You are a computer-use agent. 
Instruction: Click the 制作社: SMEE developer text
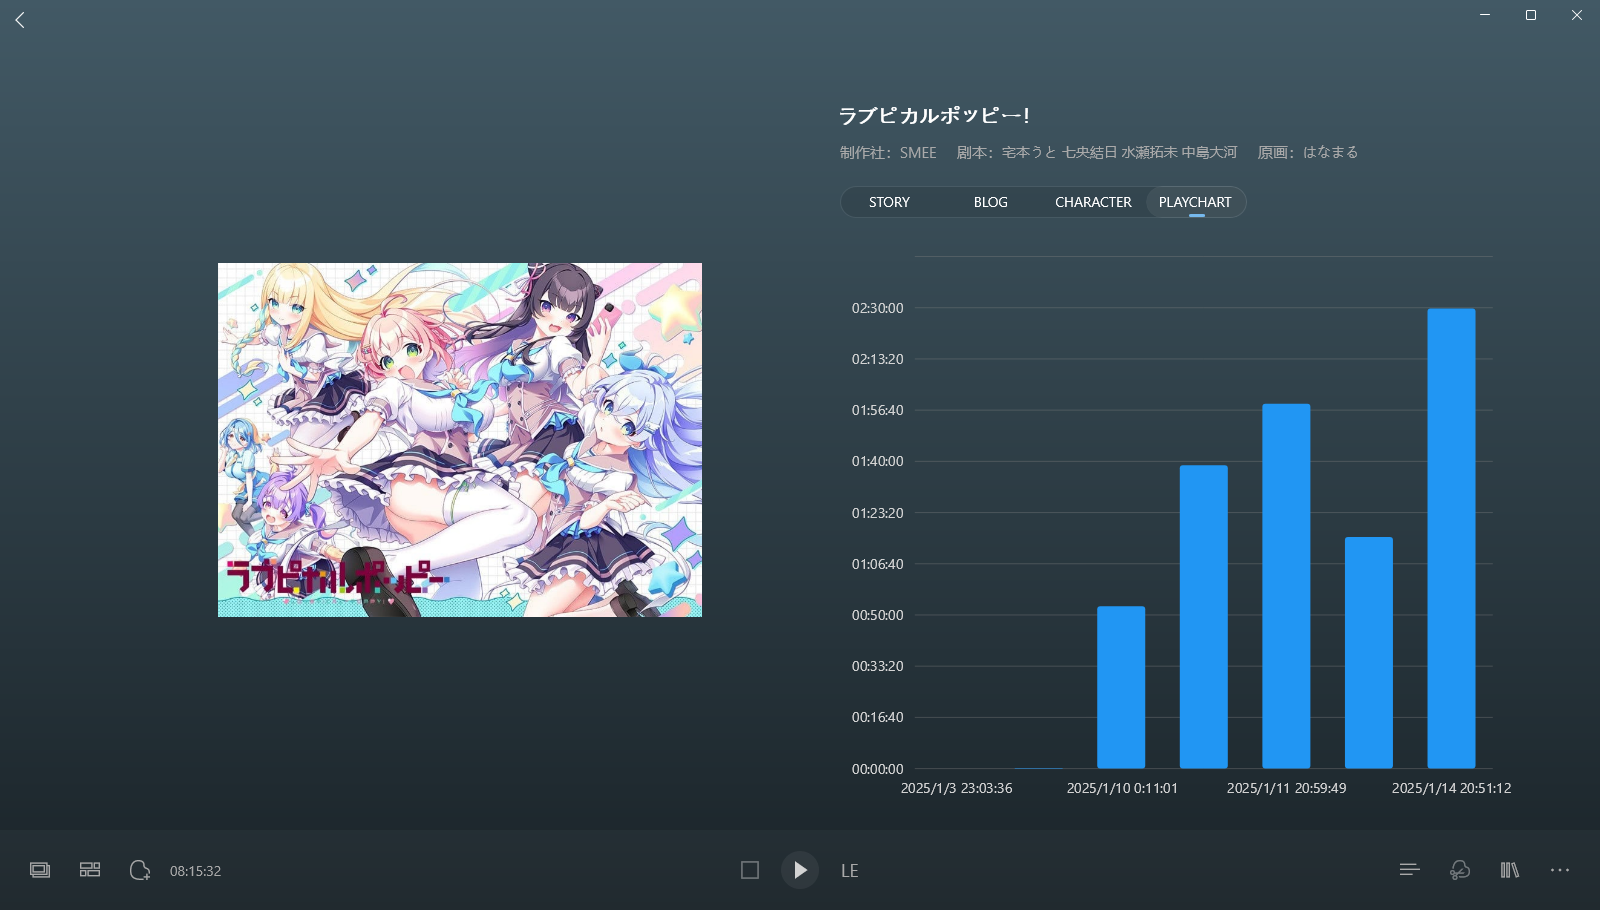[x=888, y=152]
